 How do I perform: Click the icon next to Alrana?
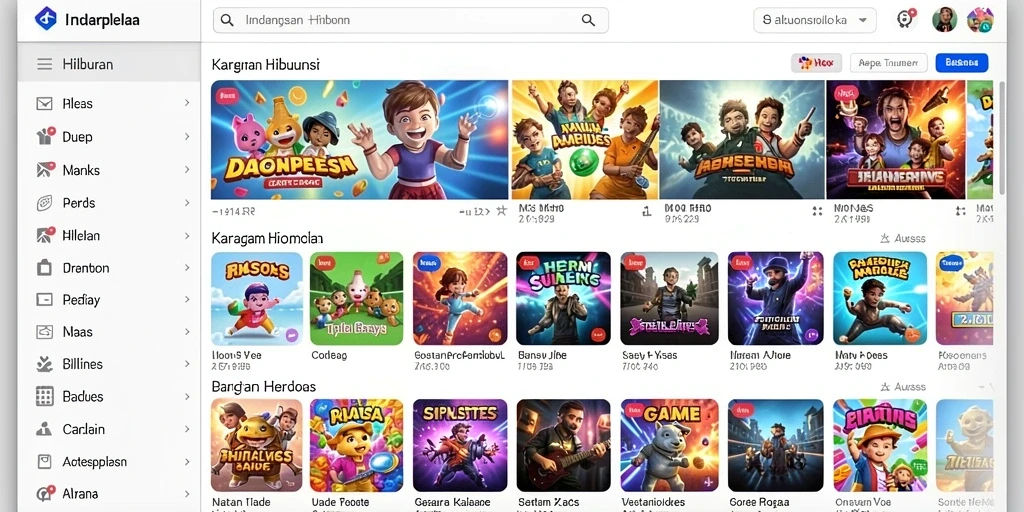point(45,494)
